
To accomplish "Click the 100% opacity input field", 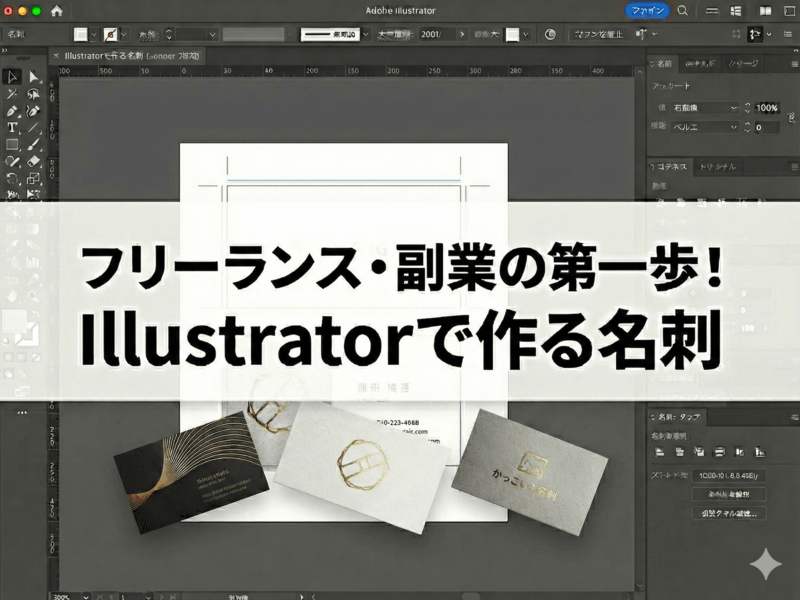I will [x=767, y=107].
